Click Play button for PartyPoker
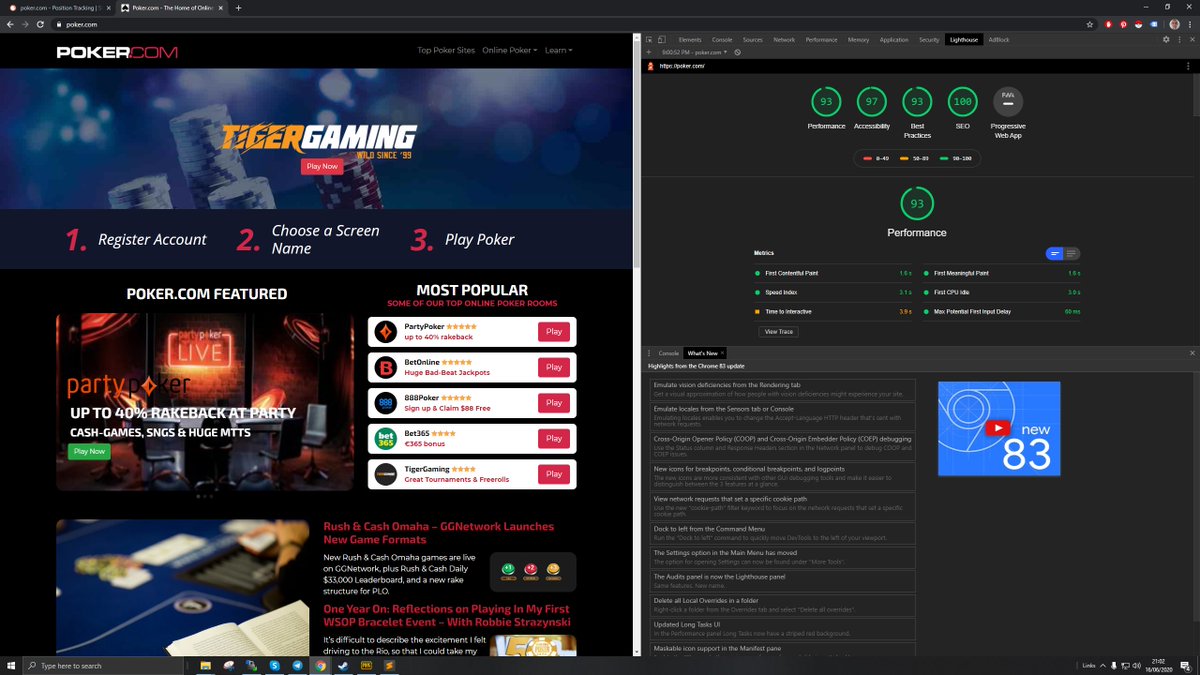The width and height of the screenshot is (1200, 675). pyautogui.click(x=553, y=331)
